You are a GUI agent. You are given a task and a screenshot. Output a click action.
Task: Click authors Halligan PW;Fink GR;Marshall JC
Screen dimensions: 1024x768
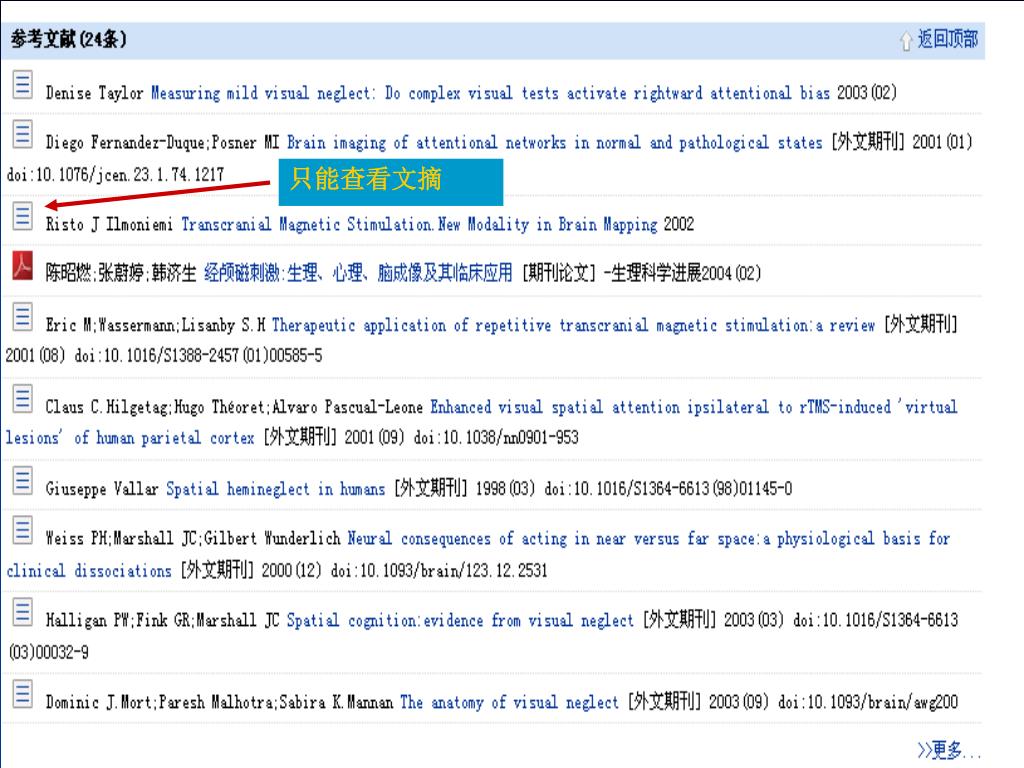pyautogui.click(x=162, y=620)
